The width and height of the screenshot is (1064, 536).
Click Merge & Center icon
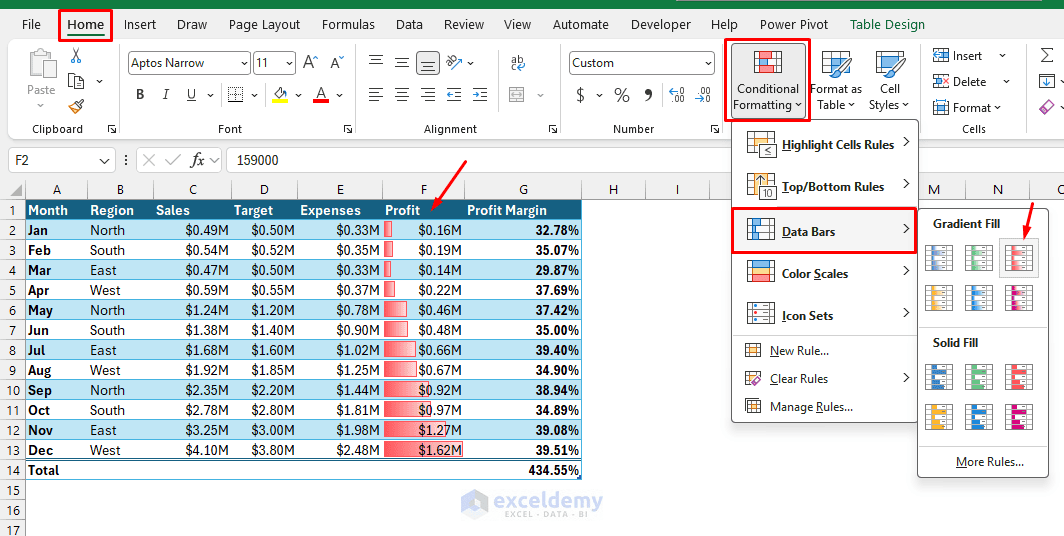pos(518,94)
